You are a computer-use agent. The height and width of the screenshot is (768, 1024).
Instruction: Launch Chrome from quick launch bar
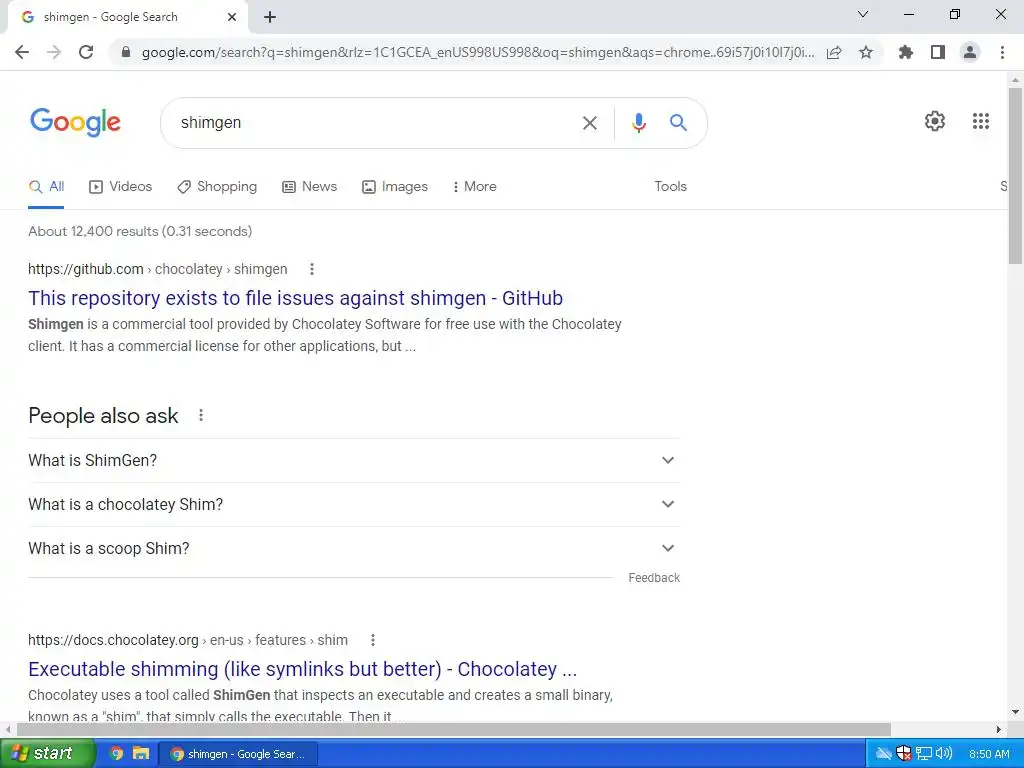(x=116, y=754)
